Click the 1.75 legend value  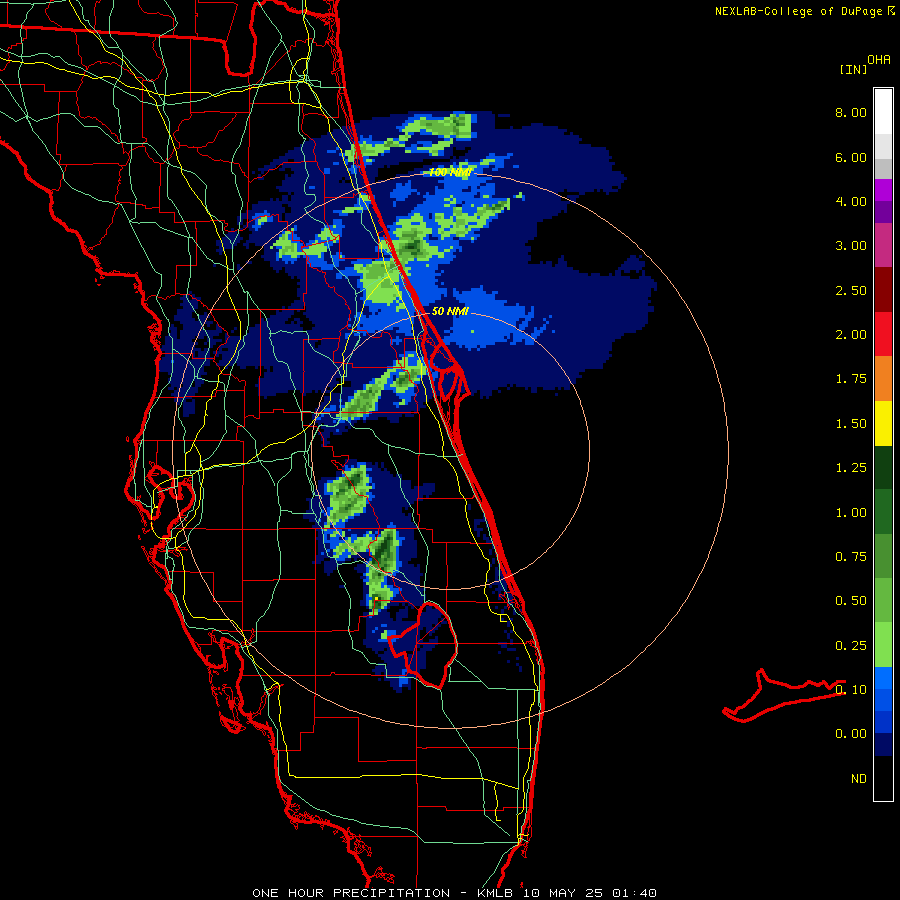click(x=851, y=379)
